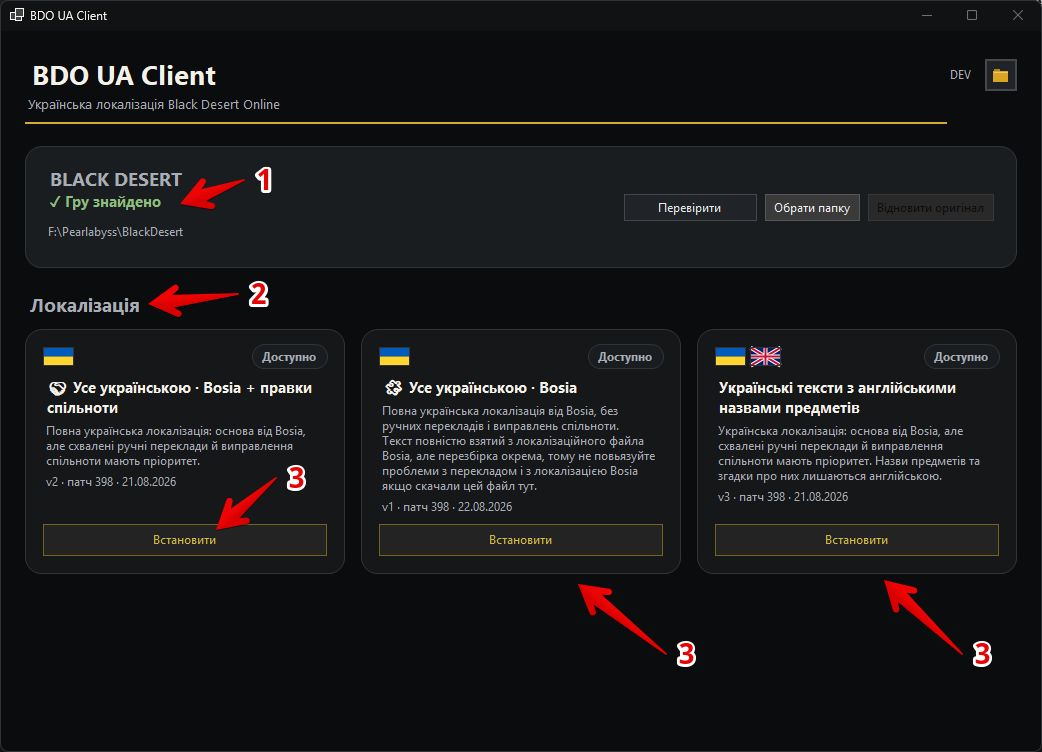Maximize the BDO UA Client window
This screenshot has height=752, width=1042.
[972, 15]
